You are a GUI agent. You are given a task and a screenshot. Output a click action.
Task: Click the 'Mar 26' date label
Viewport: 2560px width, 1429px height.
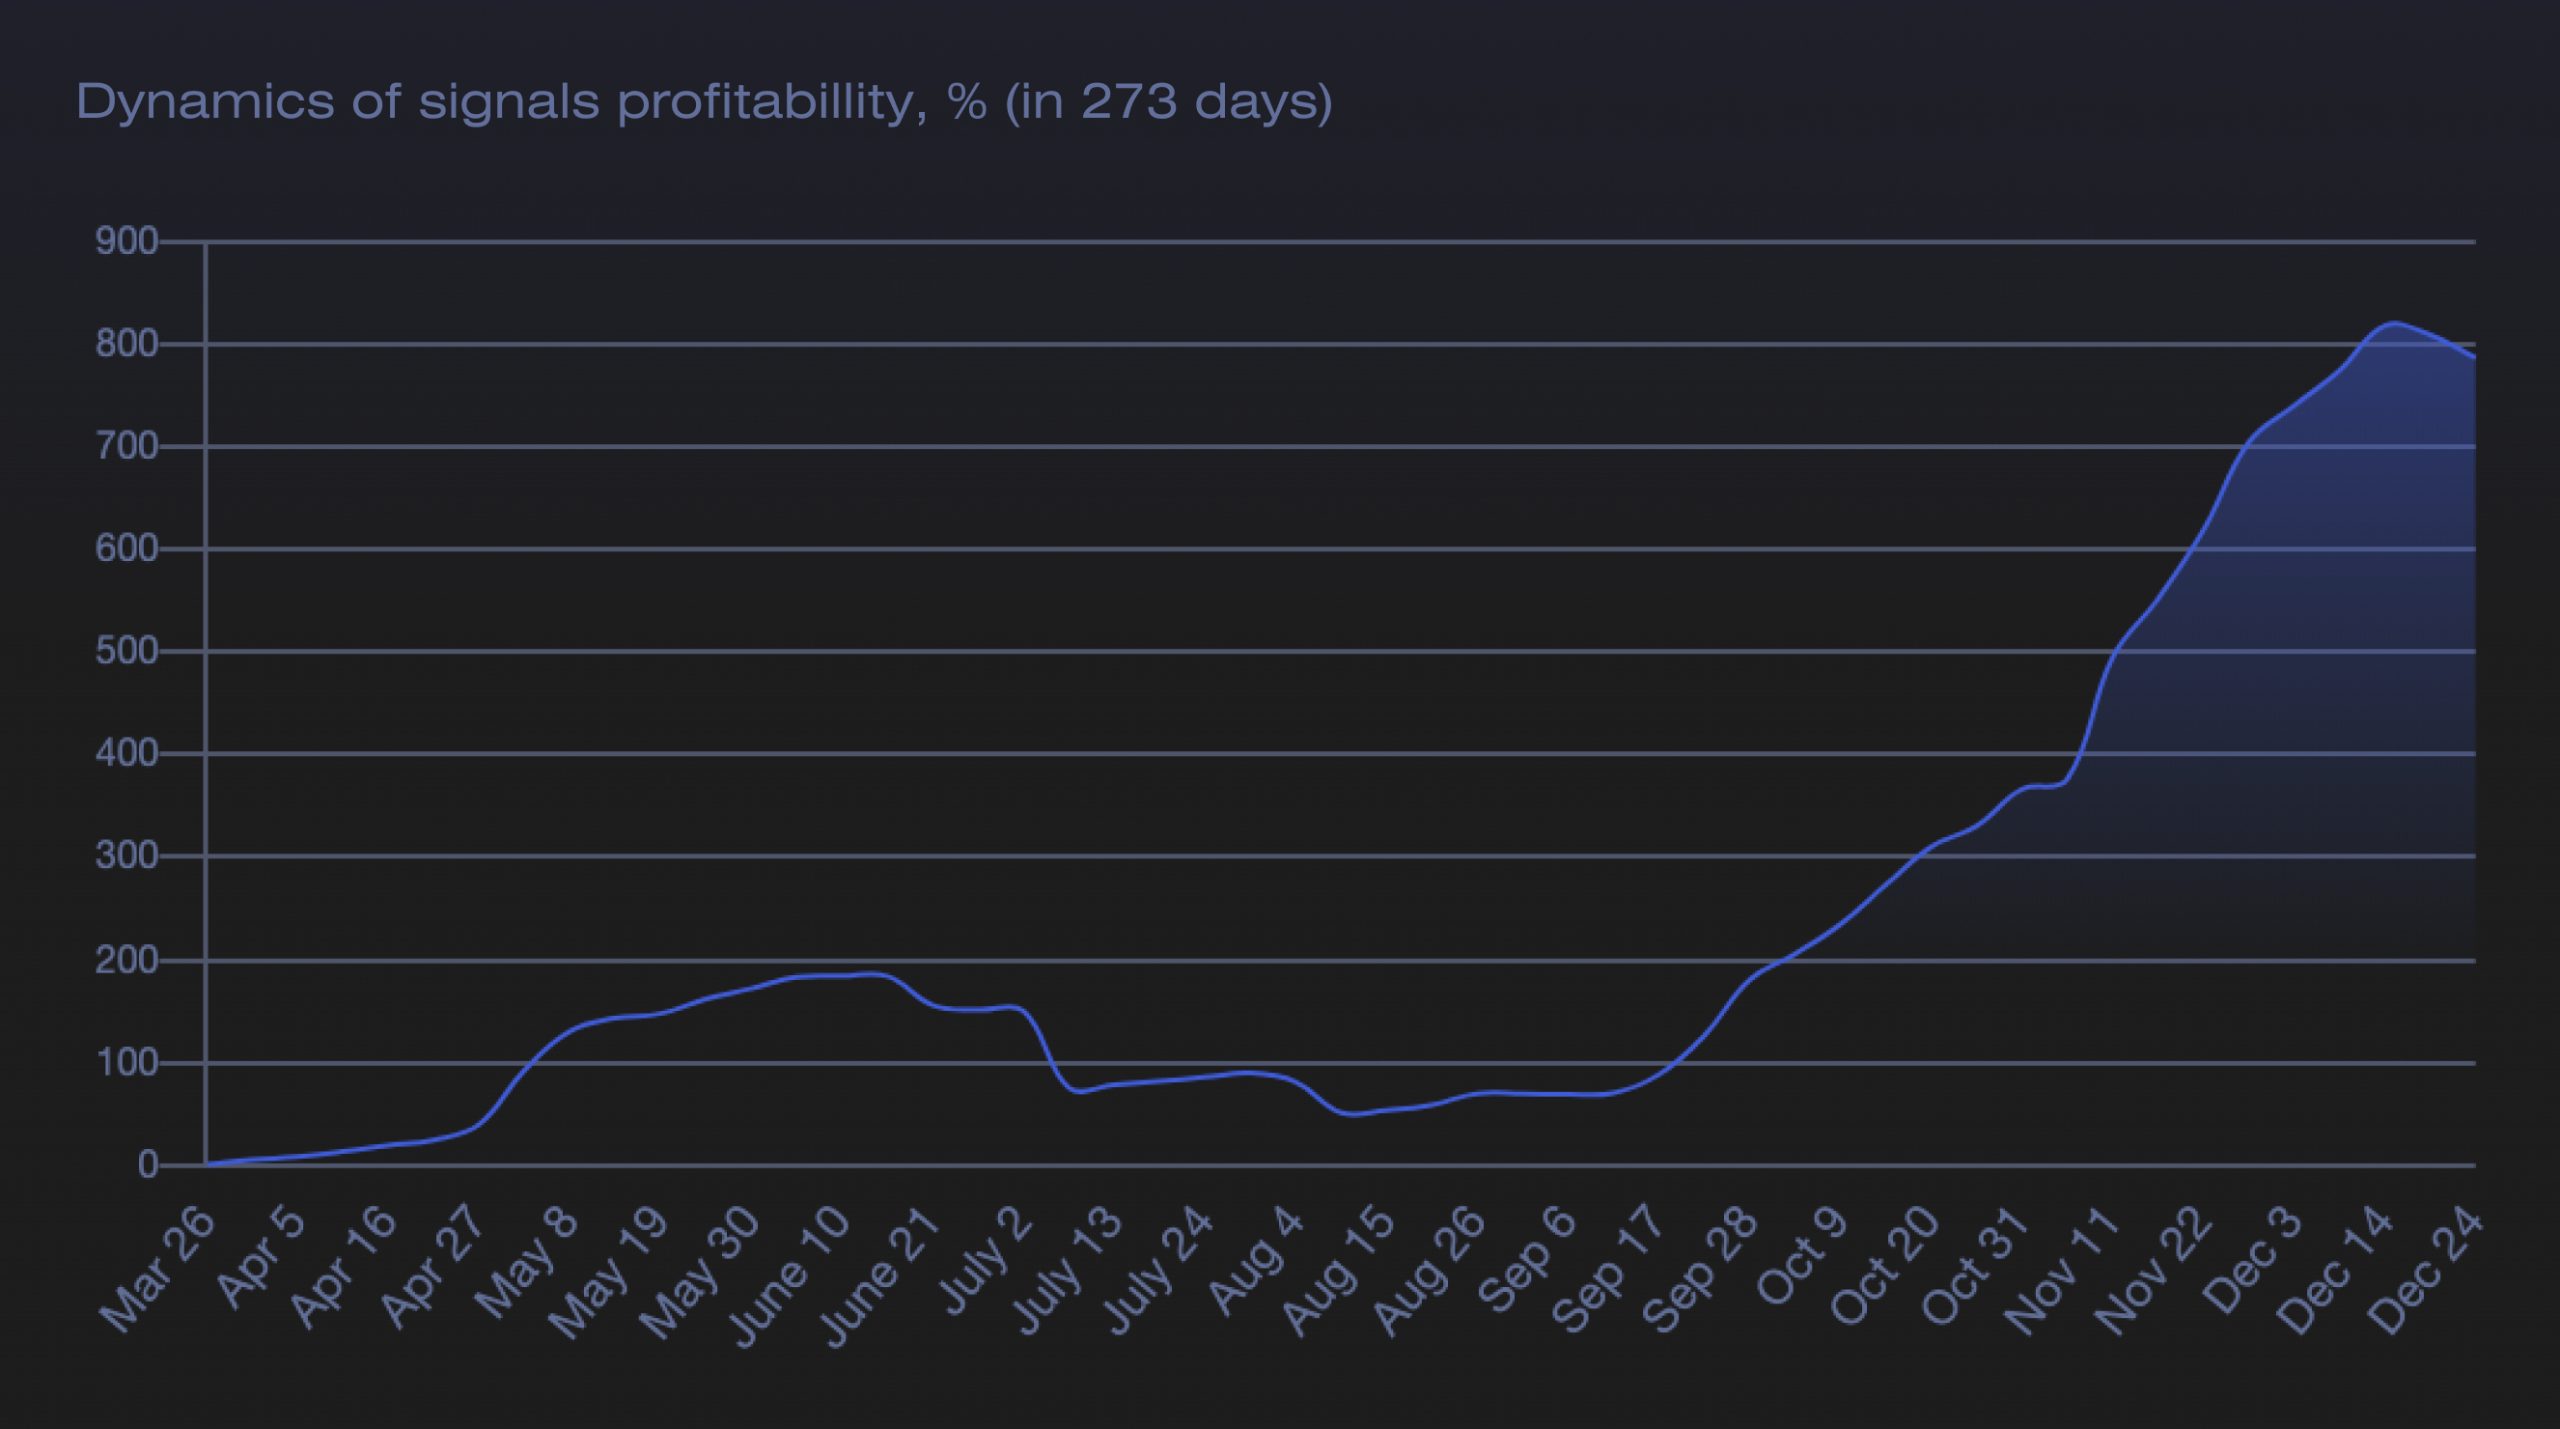point(157,1270)
